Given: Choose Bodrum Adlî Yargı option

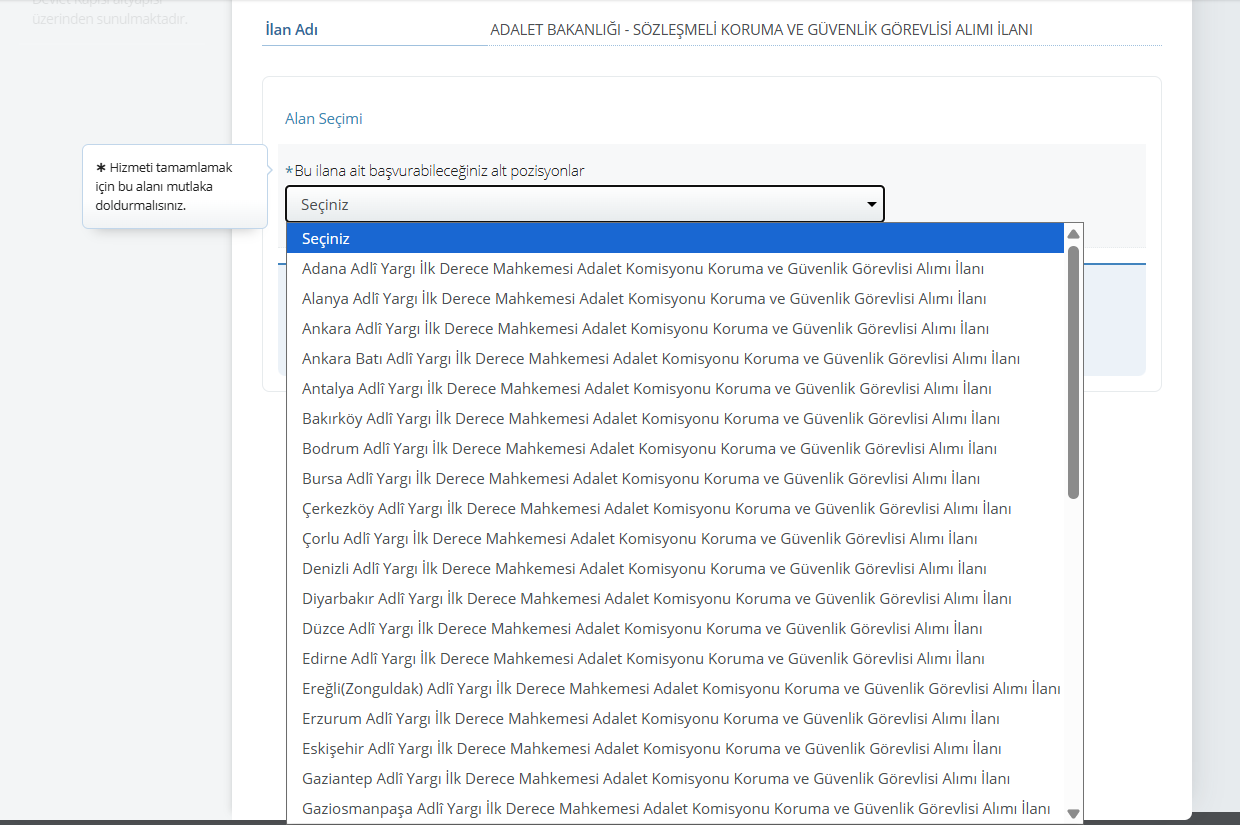Looking at the screenshot, I should [x=675, y=449].
